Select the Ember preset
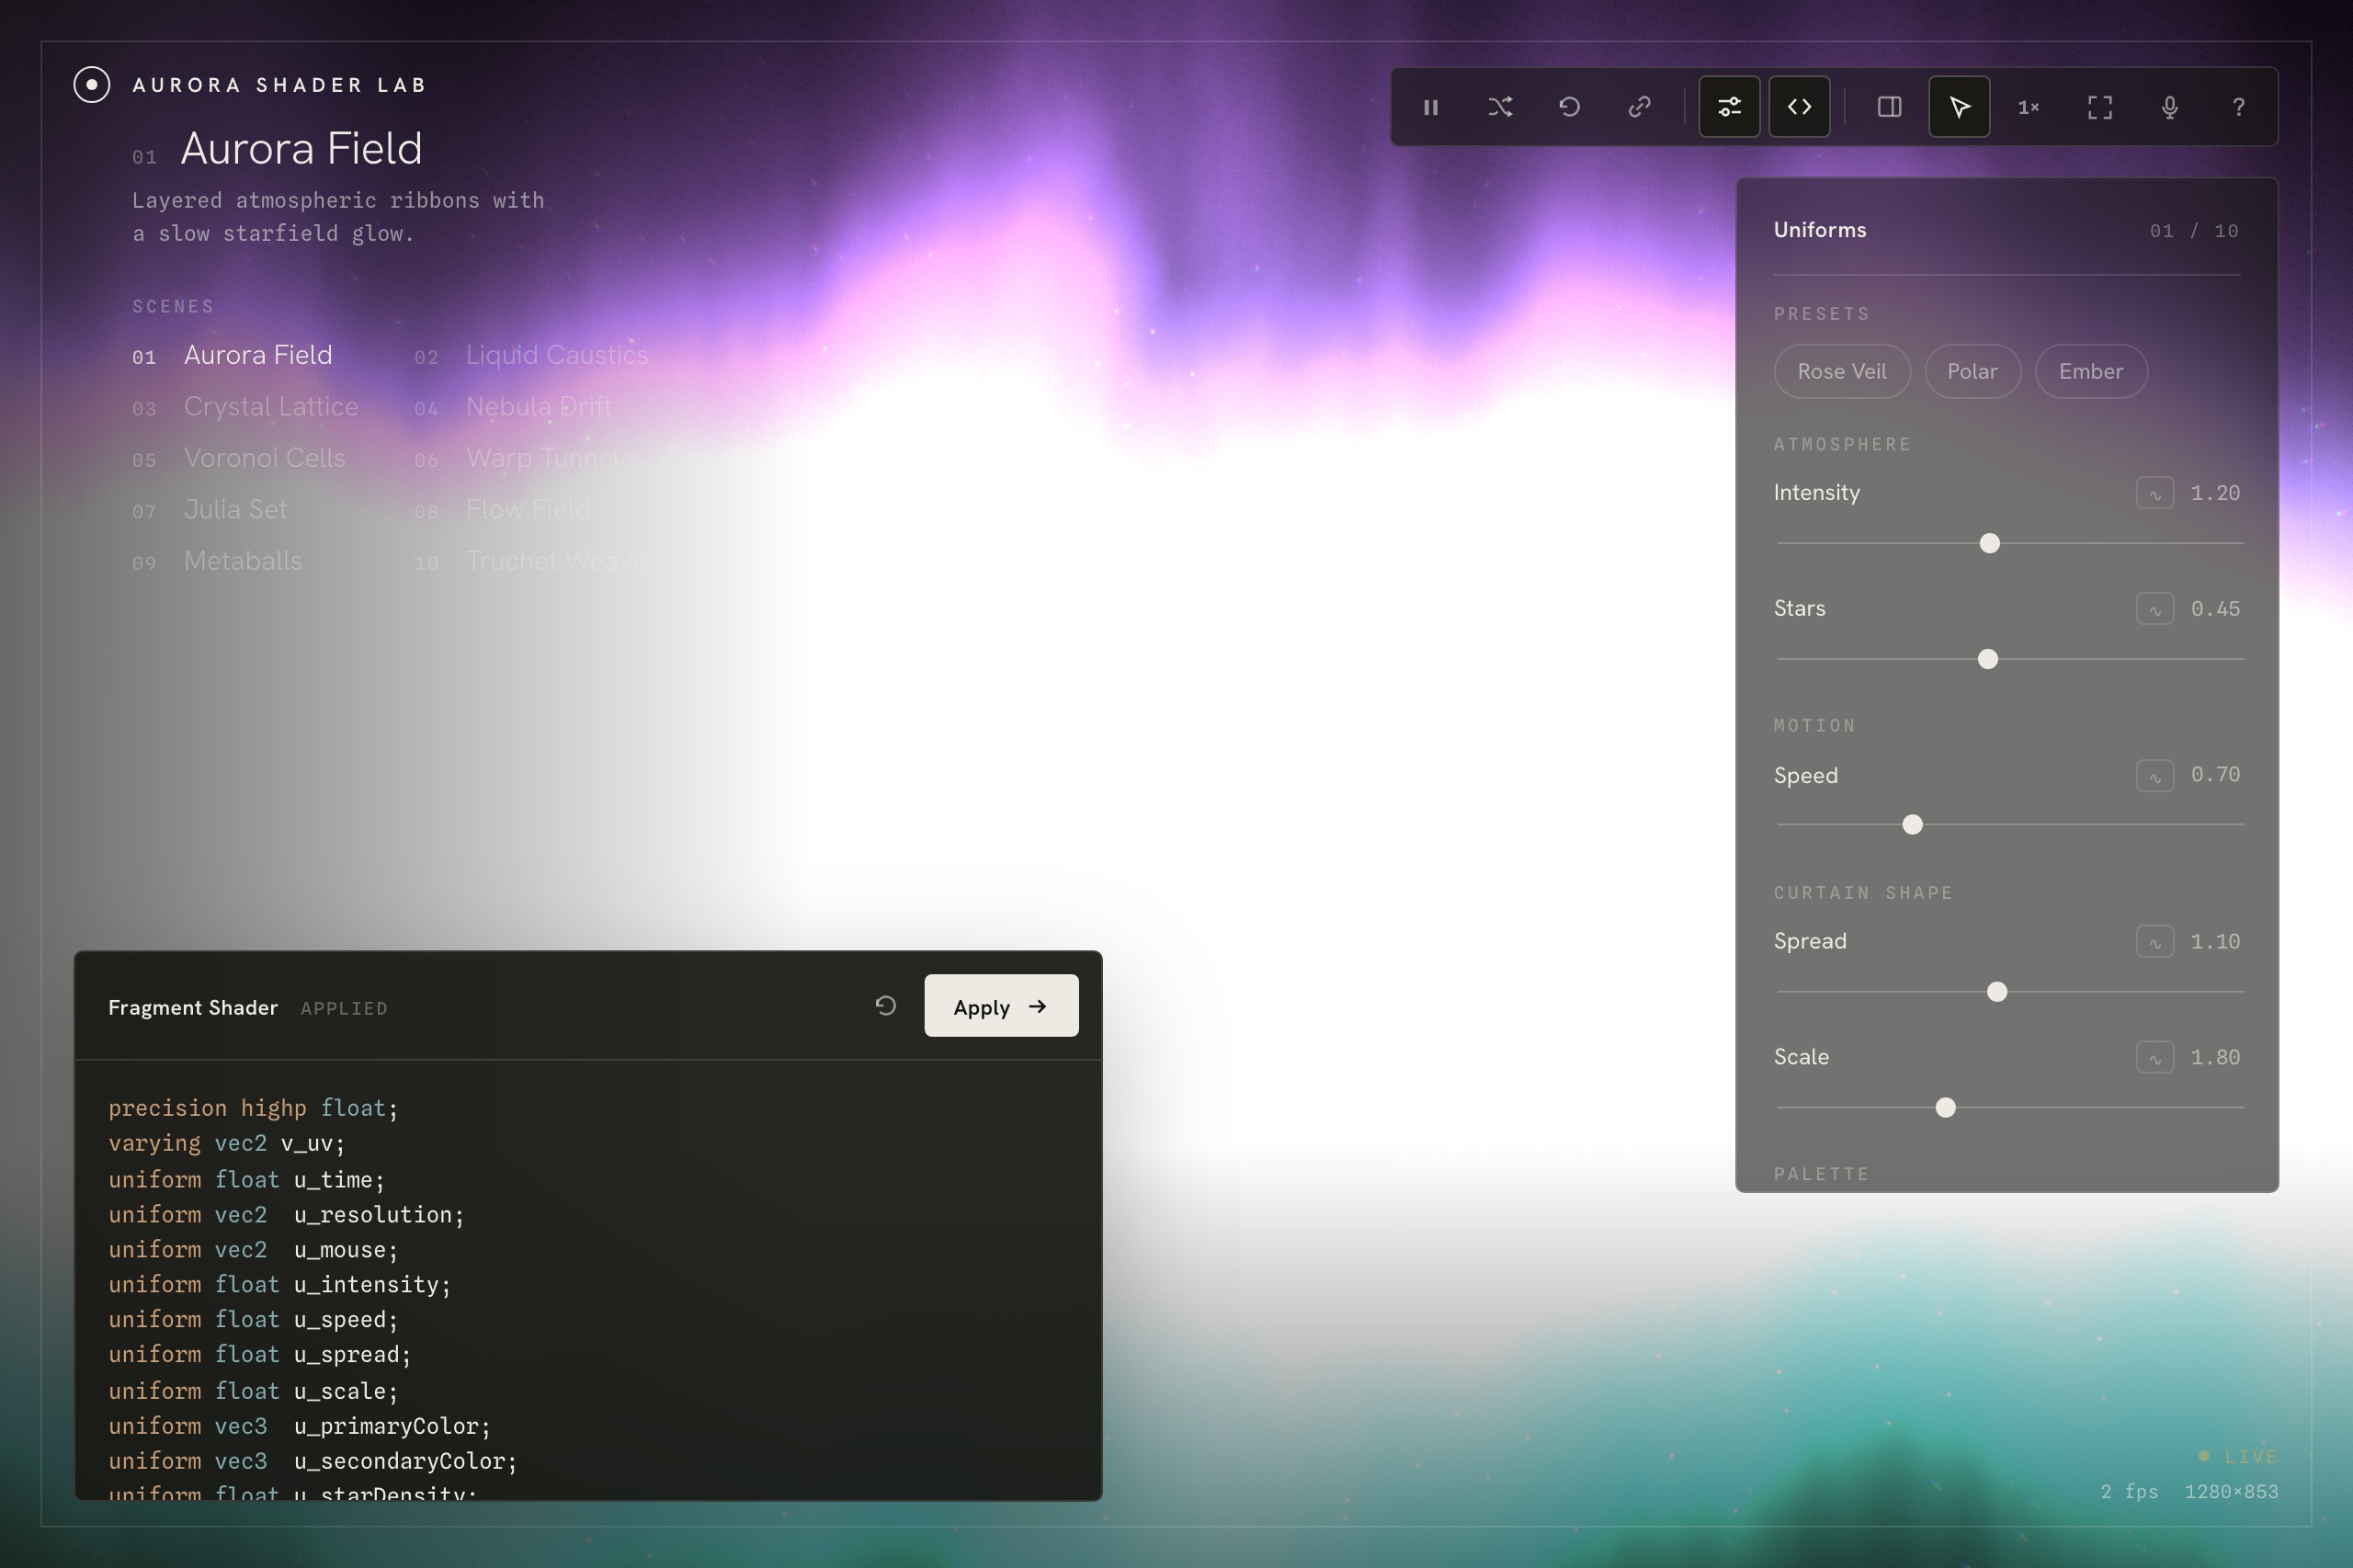The height and width of the screenshot is (1568, 2353). (2090, 371)
